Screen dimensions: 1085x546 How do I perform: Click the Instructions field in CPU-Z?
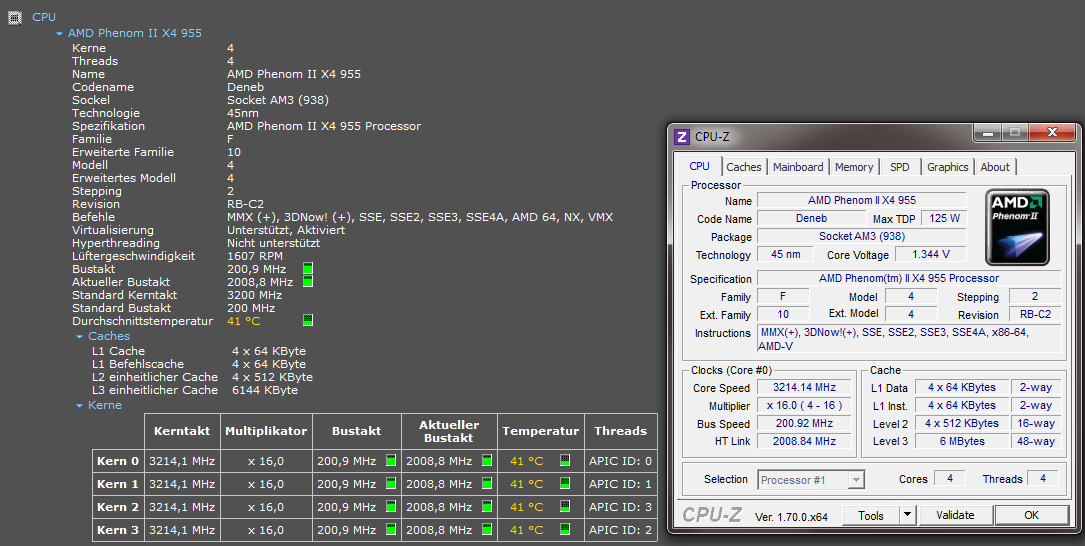click(x=909, y=339)
